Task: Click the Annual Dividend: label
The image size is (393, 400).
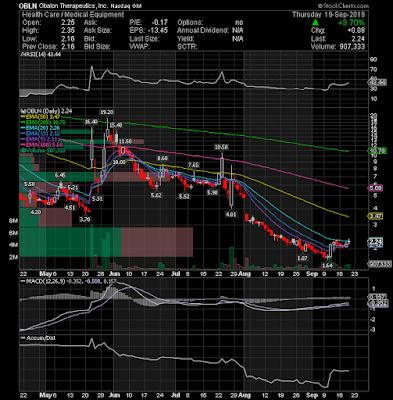Action: (x=203, y=31)
